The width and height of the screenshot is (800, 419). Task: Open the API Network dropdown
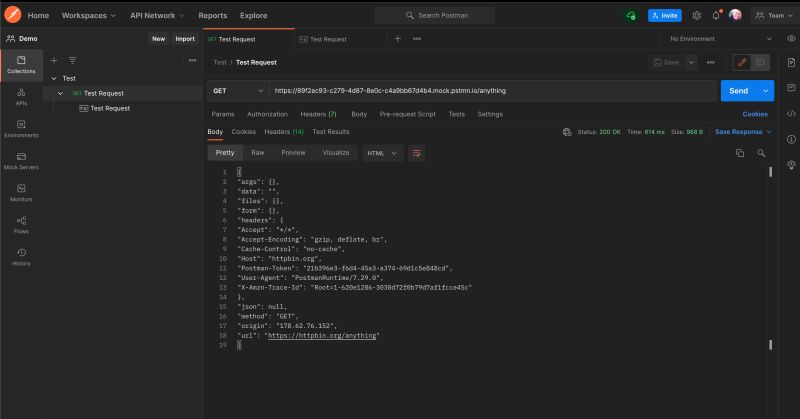157,15
